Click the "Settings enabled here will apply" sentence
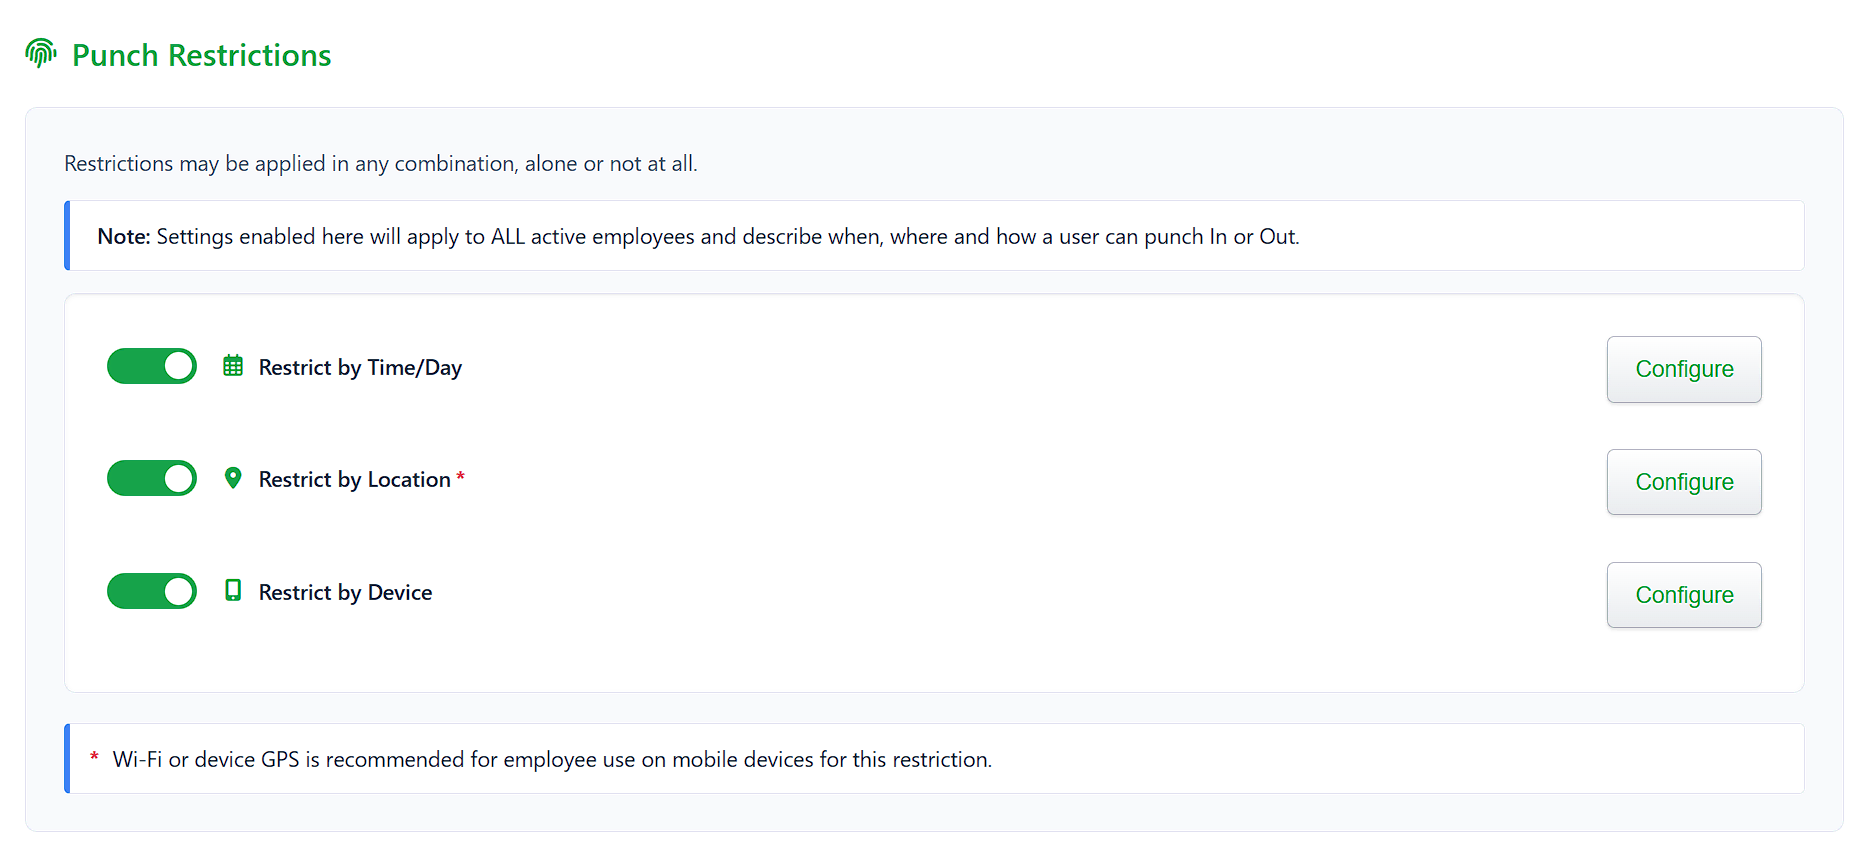Screen dimensions: 1861x849 click(727, 237)
